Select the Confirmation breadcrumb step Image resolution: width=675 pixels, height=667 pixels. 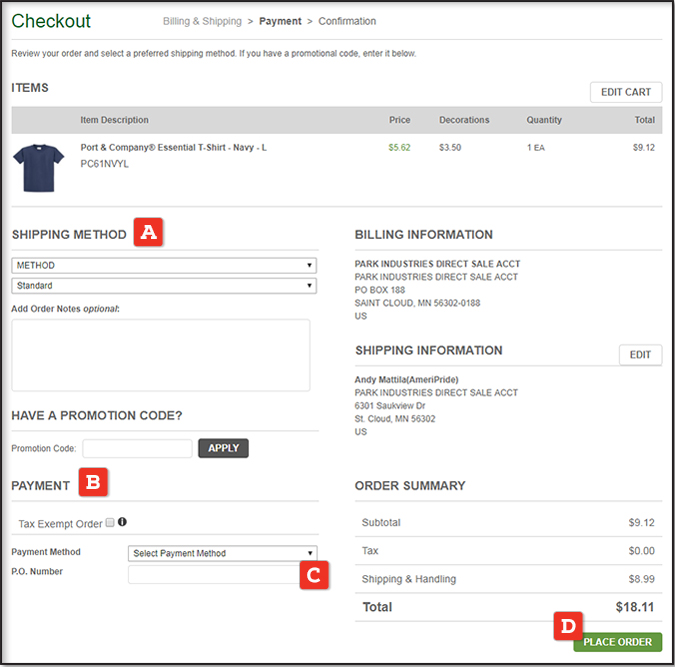coord(347,21)
